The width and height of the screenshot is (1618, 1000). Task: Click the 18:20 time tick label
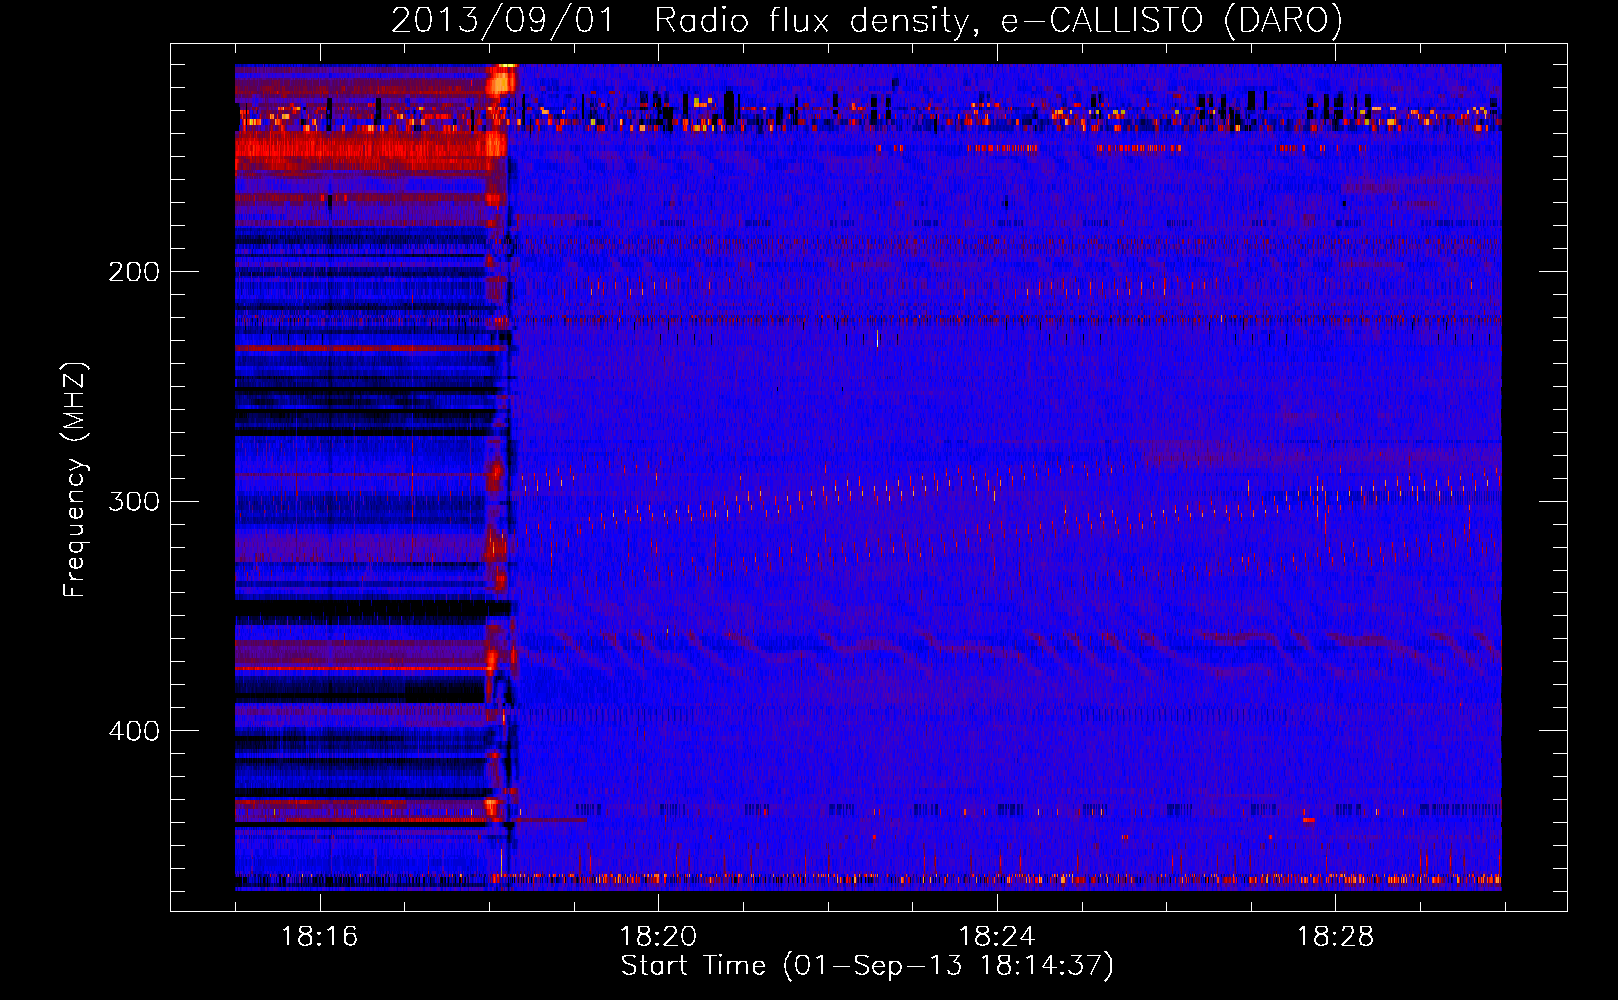658,937
